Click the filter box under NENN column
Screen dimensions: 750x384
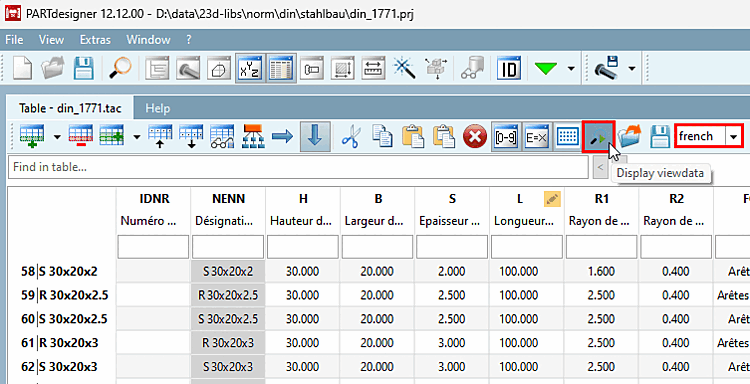coord(228,247)
